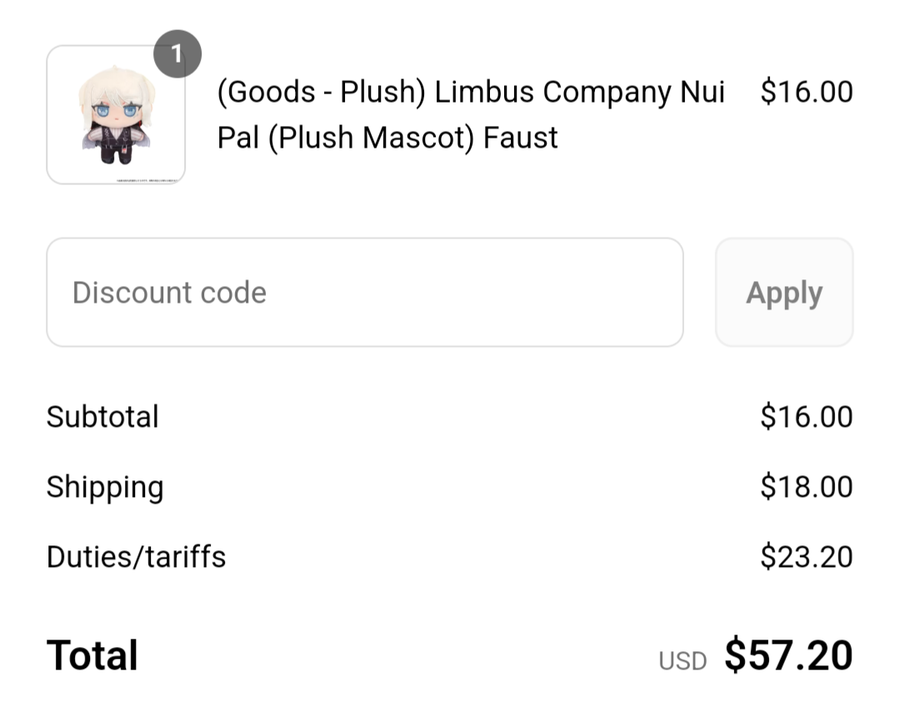900x708 pixels.
Task: Click the USD currency indicator
Action: tap(682, 661)
